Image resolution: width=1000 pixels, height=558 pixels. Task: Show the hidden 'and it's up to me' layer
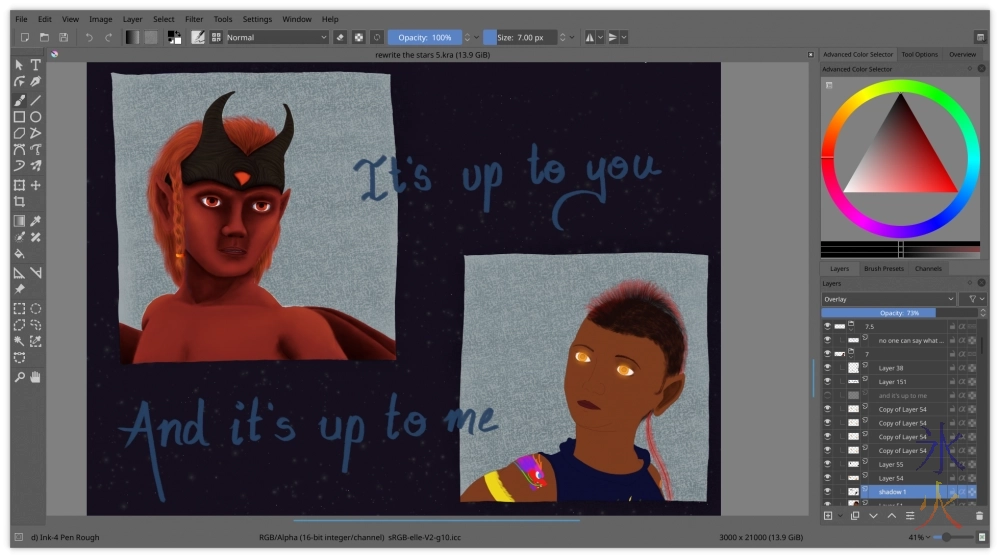click(x=827, y=396)
